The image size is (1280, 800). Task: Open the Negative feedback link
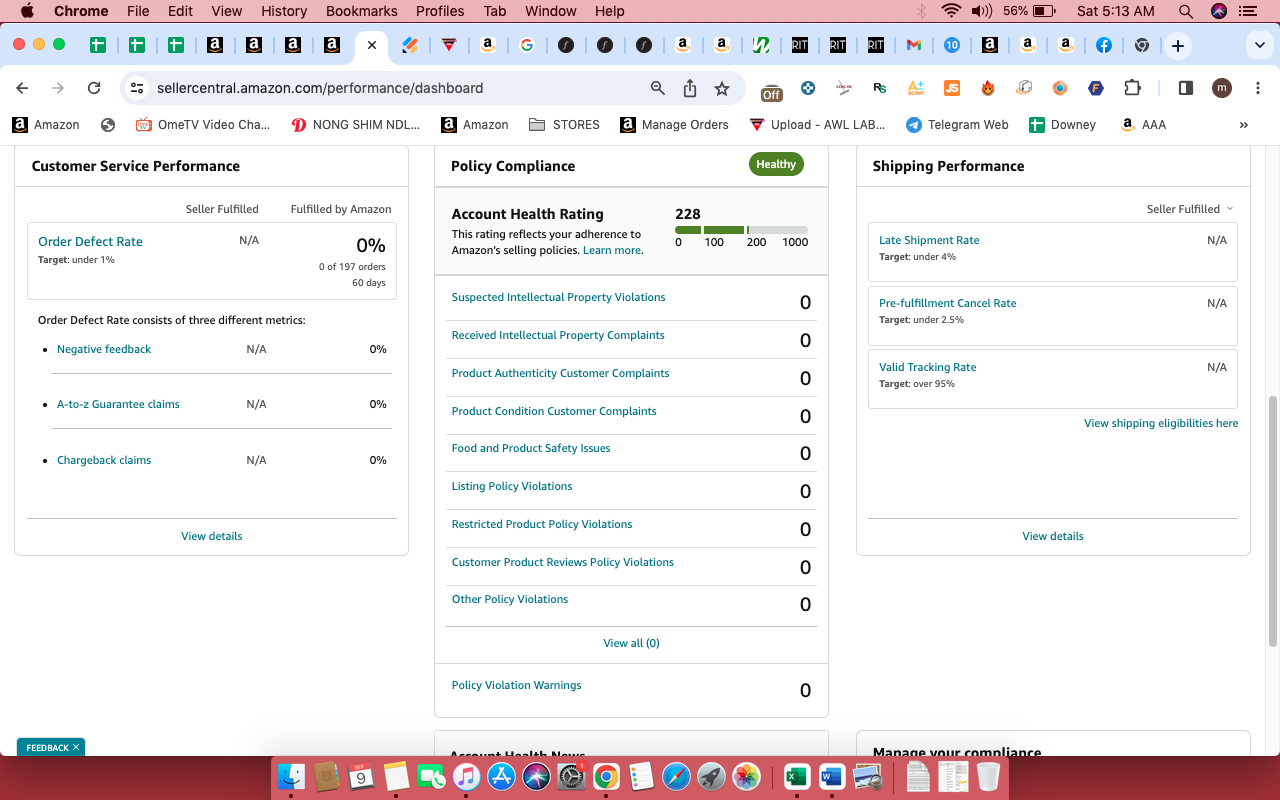click(104, 349)
